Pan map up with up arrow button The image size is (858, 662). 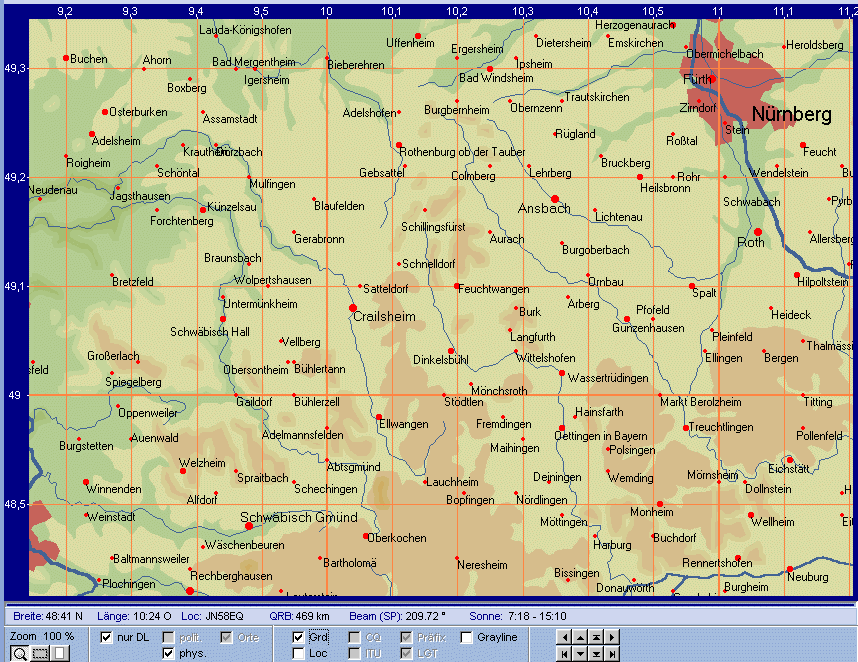(580, 637)
